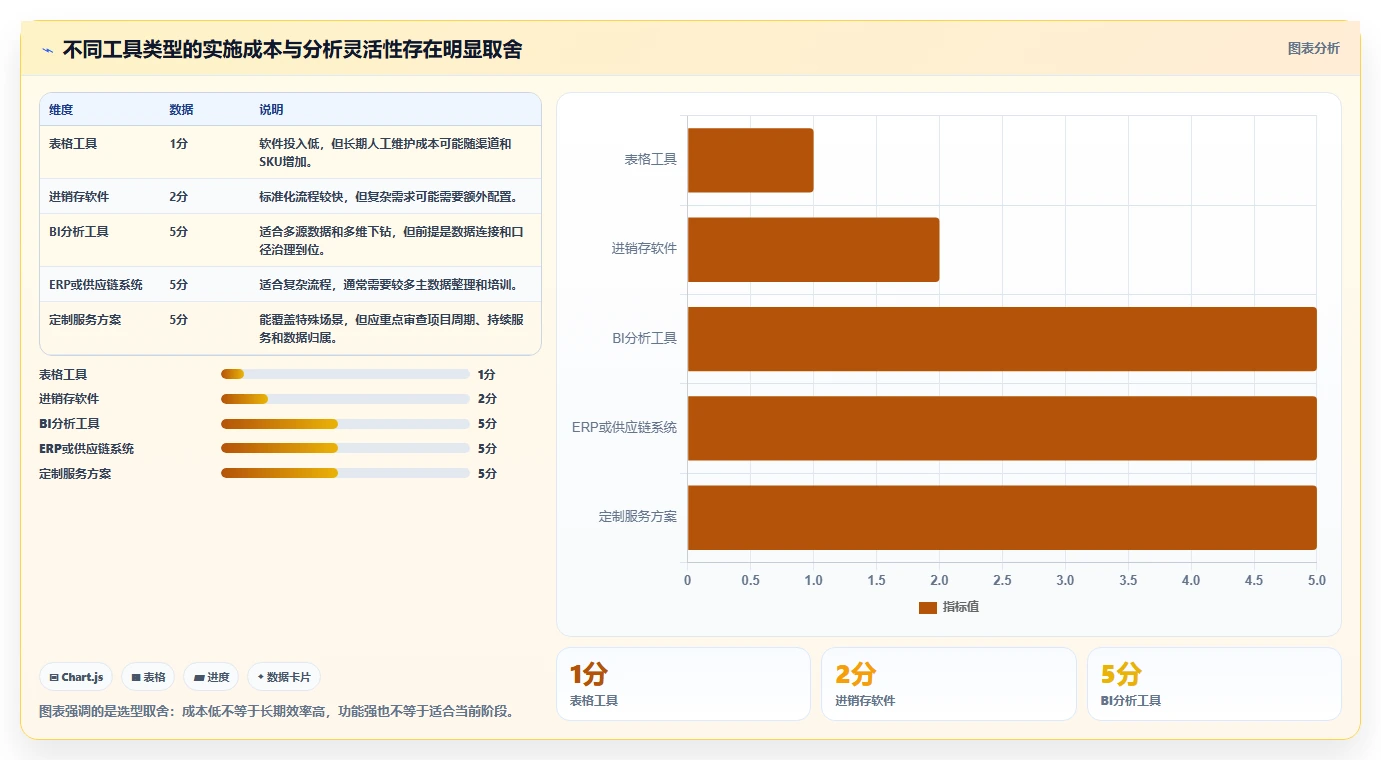This screenshot has width=1381, height=760.
Task: Click the 进销存软件 y-axis label in chart
Action: point(645,248)
